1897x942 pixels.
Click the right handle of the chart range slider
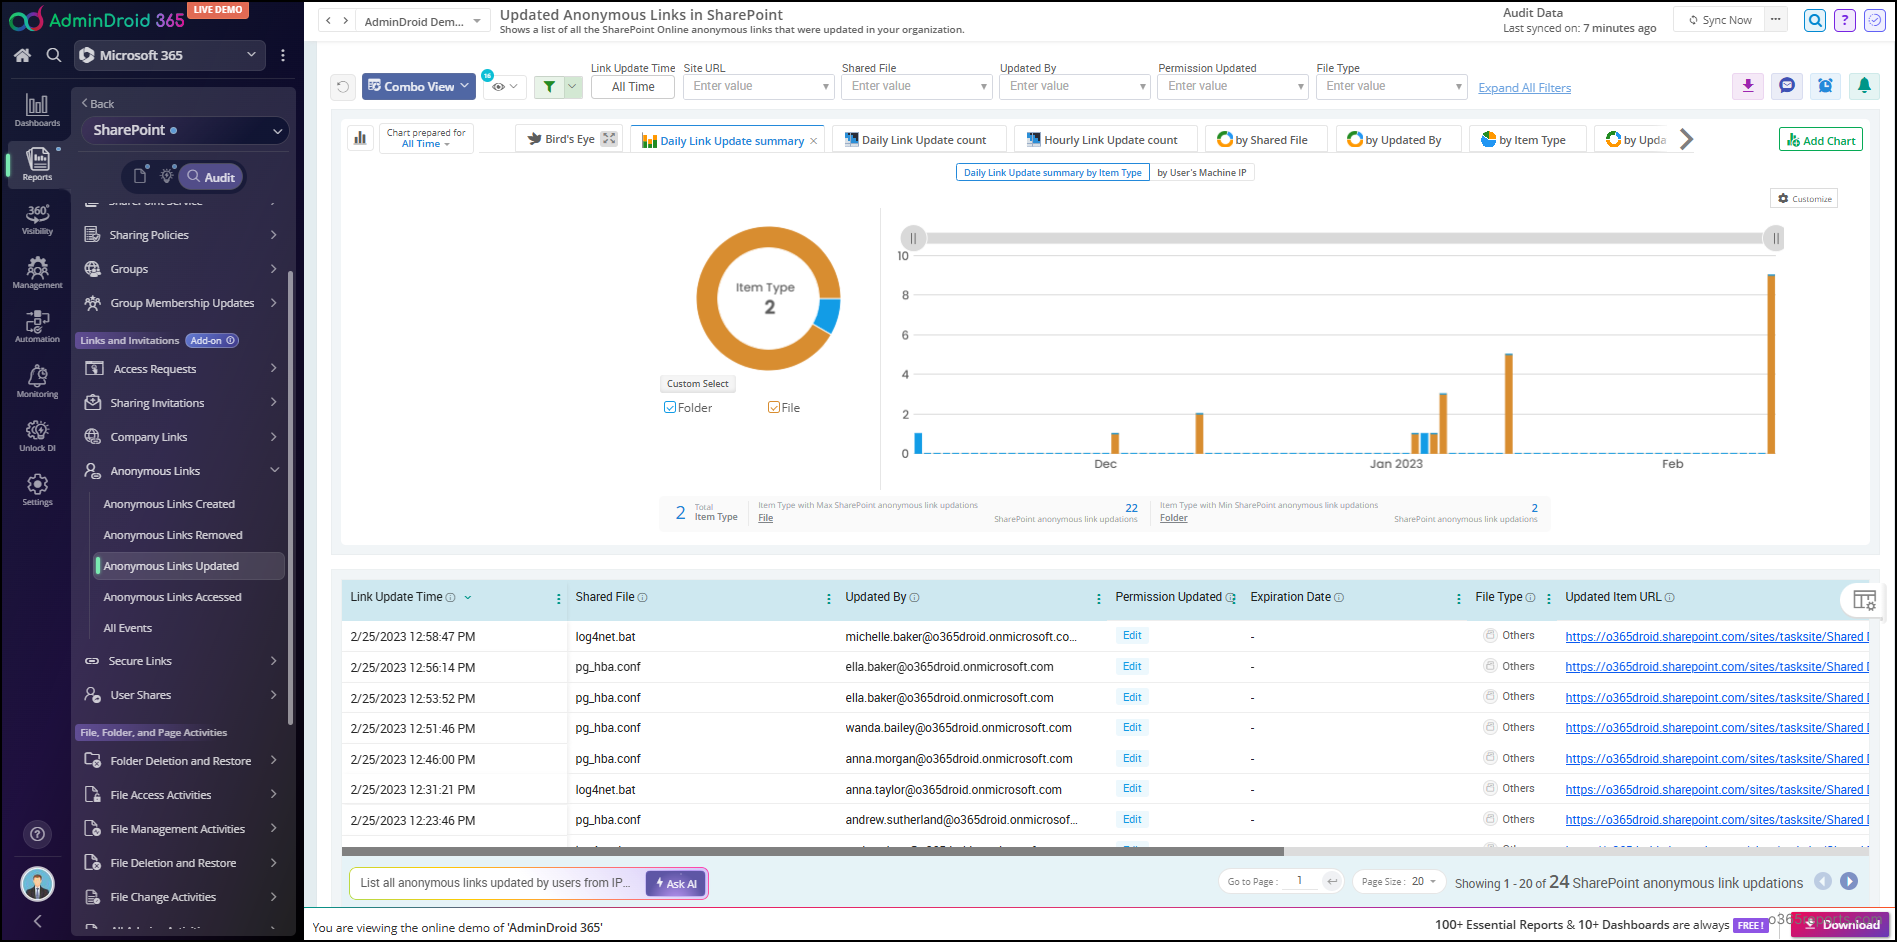click(x=1774, y=238)
